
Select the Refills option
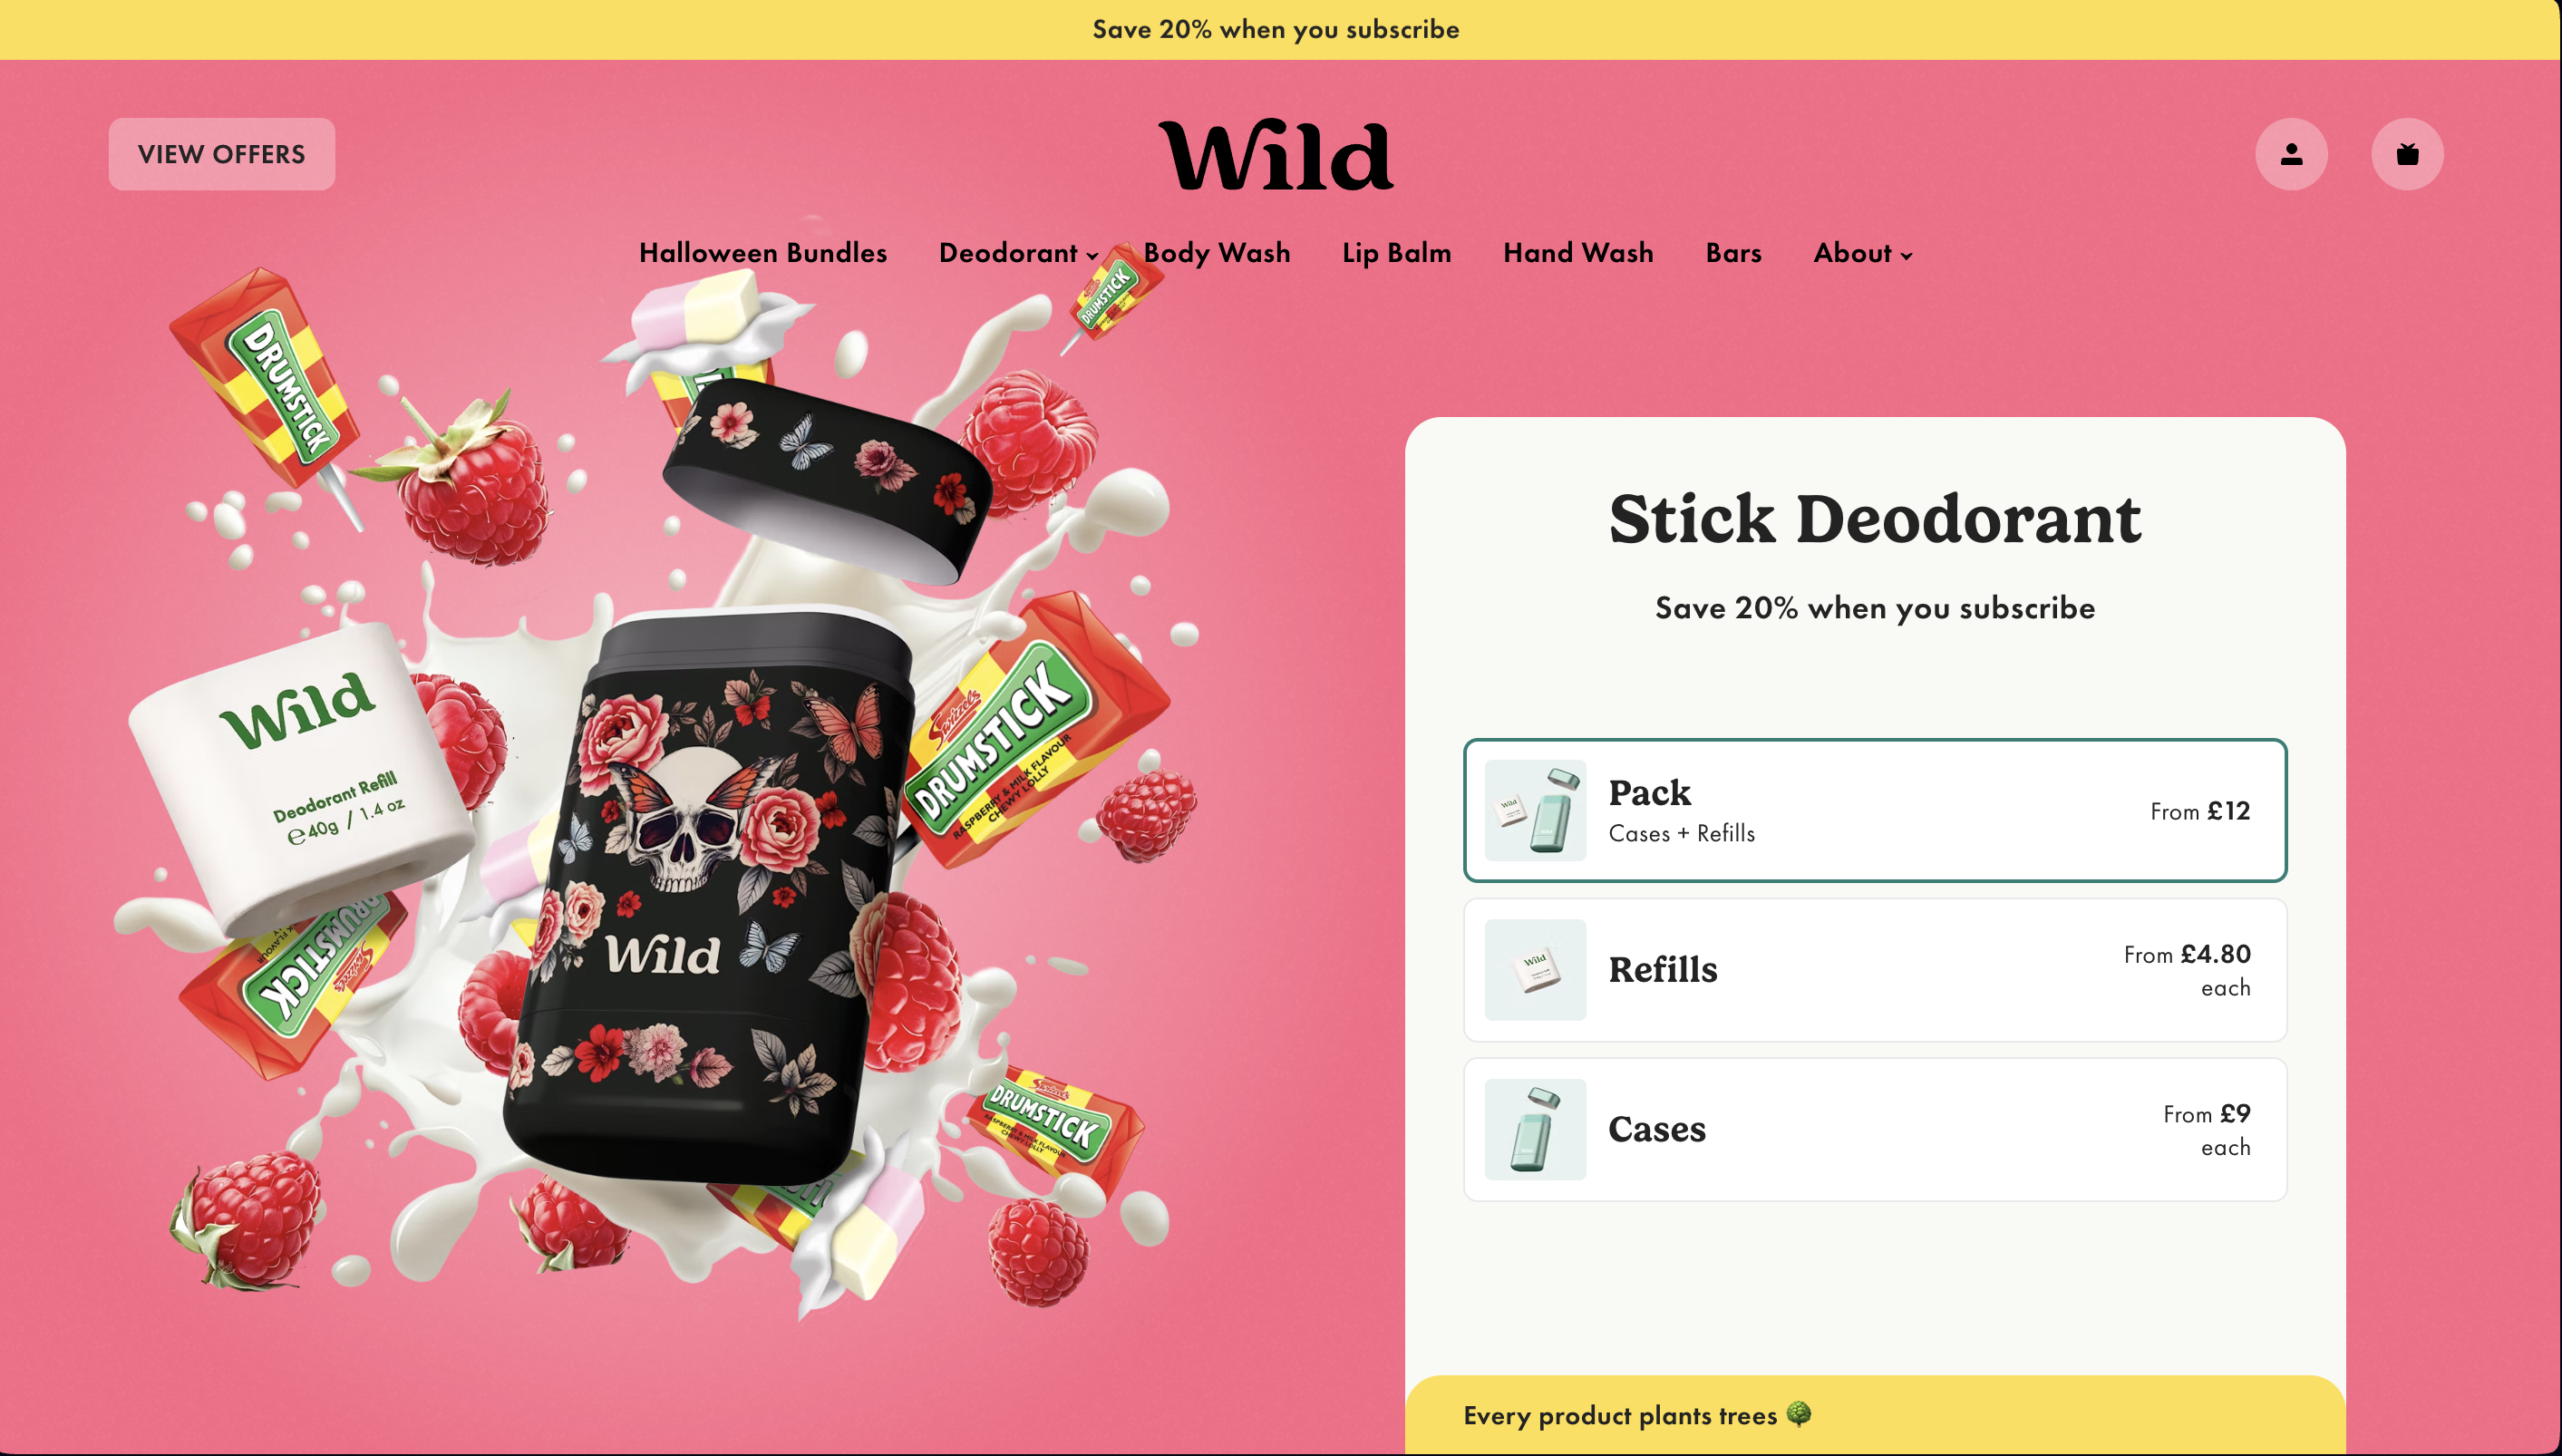pyautogui.click(x=1875, y=970)
